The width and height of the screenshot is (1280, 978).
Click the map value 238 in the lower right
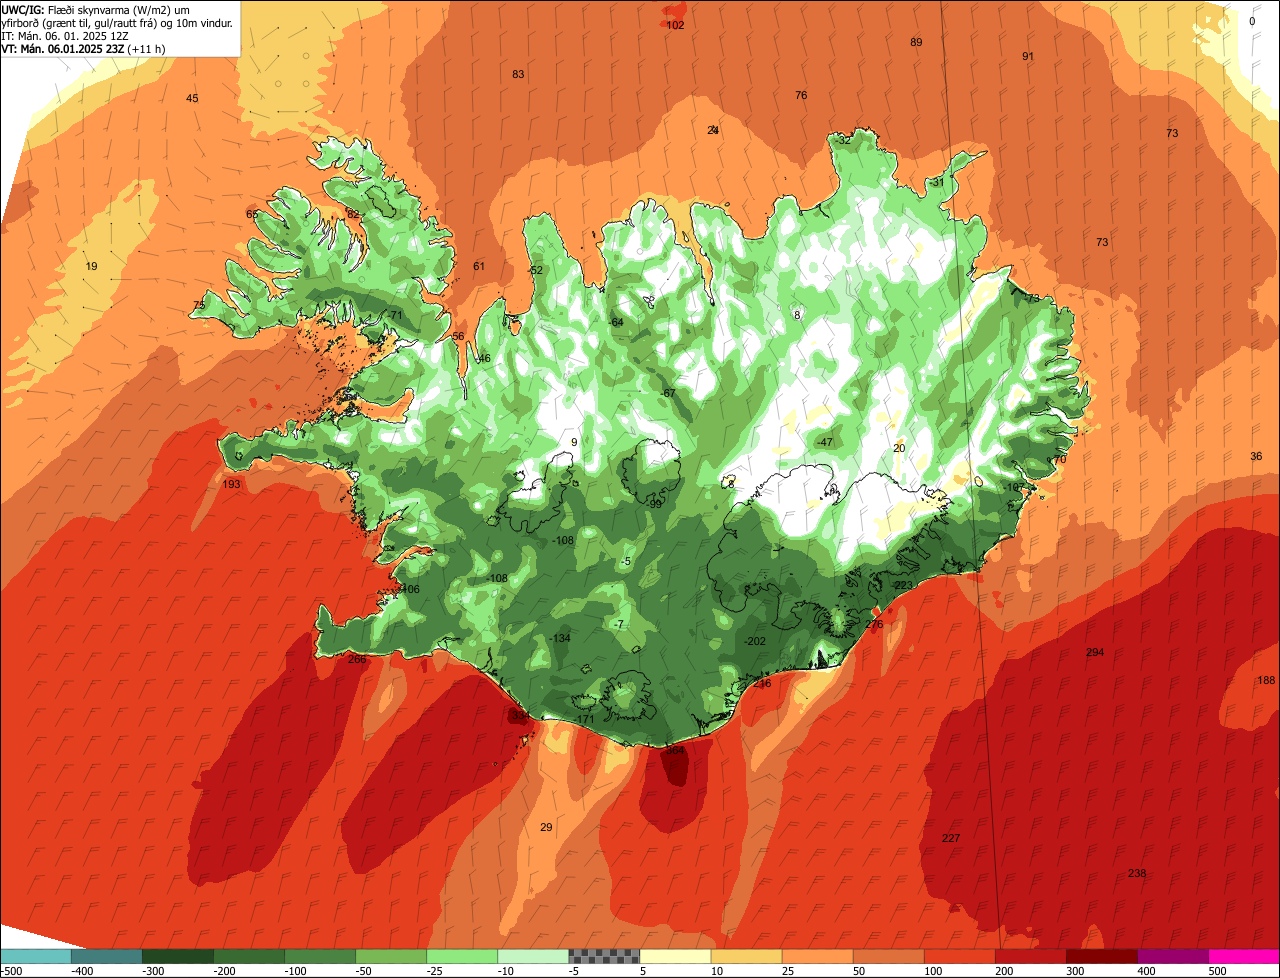tap(1137, 873)
